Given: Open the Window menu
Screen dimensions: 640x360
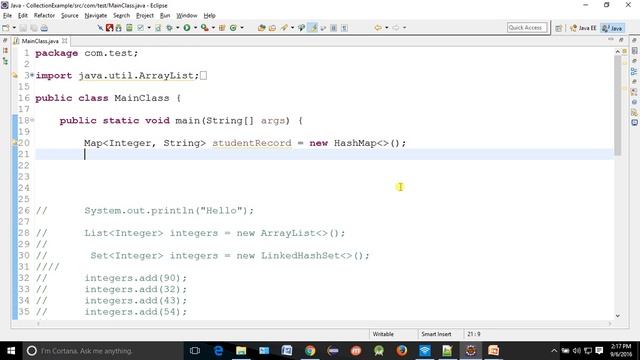Looking at the screenshot, I should [x=187, y=16].
